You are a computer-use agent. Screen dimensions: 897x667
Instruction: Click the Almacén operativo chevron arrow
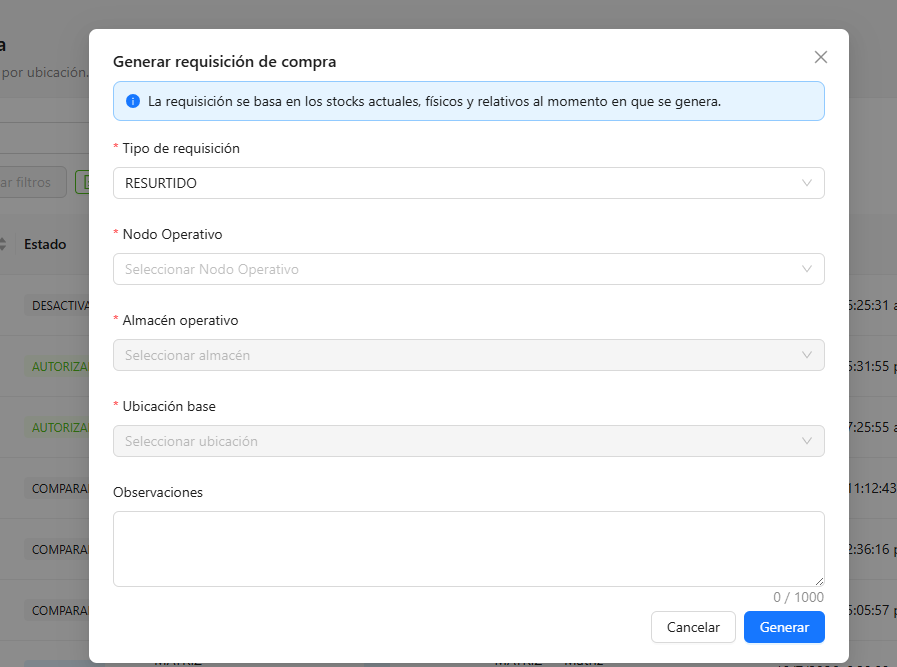(x=807, y=355)
